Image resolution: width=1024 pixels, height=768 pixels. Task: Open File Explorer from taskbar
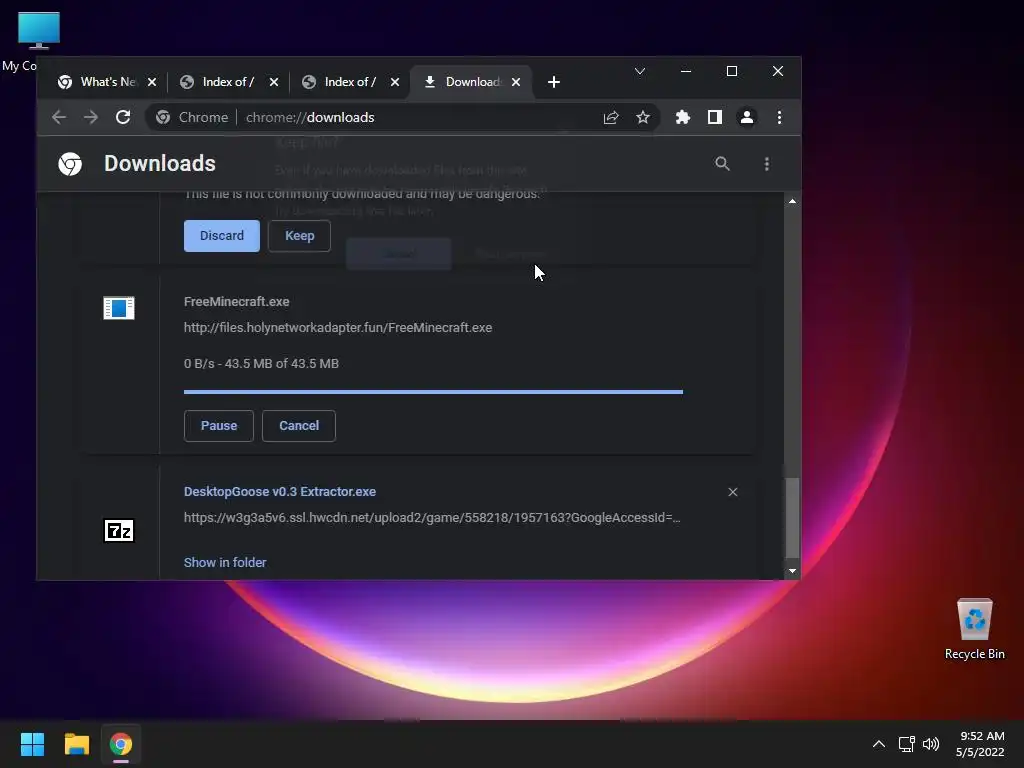tap(76, 744)
